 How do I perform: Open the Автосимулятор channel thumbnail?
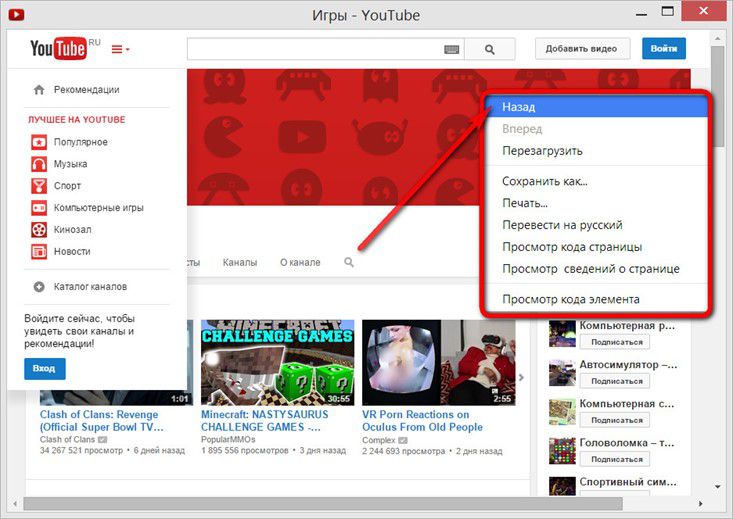click(x=562, y=373)
